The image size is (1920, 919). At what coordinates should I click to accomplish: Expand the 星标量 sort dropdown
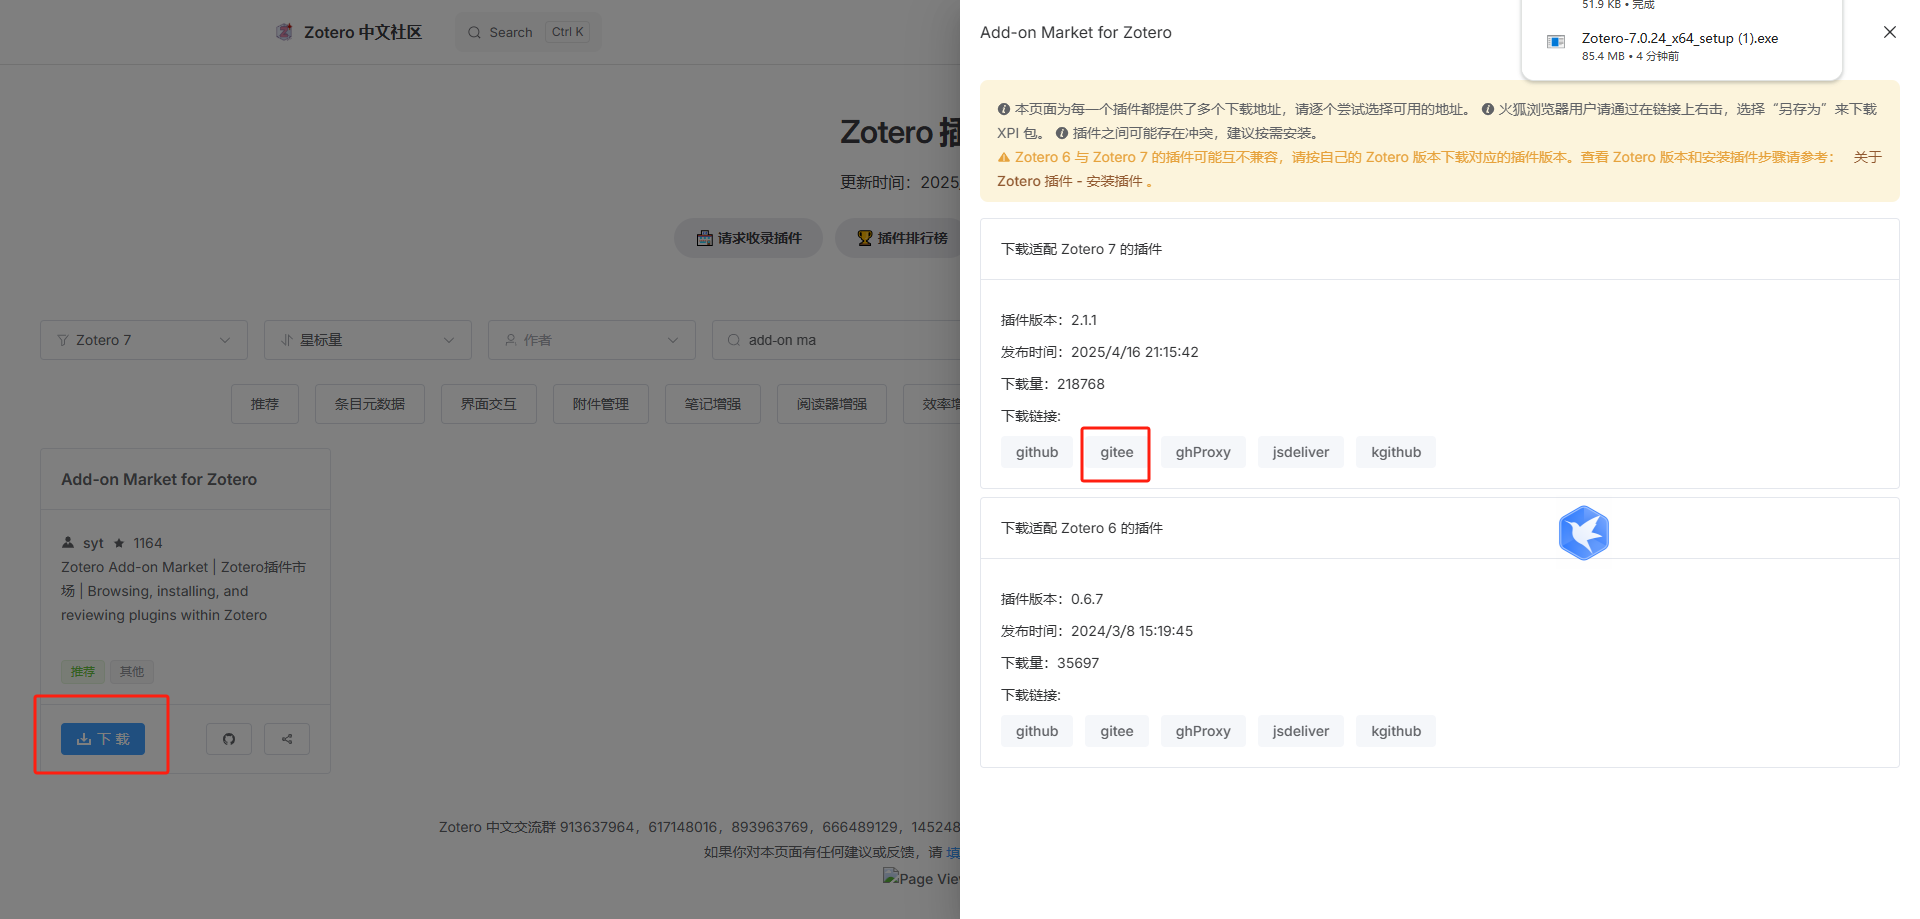(368, 340)
